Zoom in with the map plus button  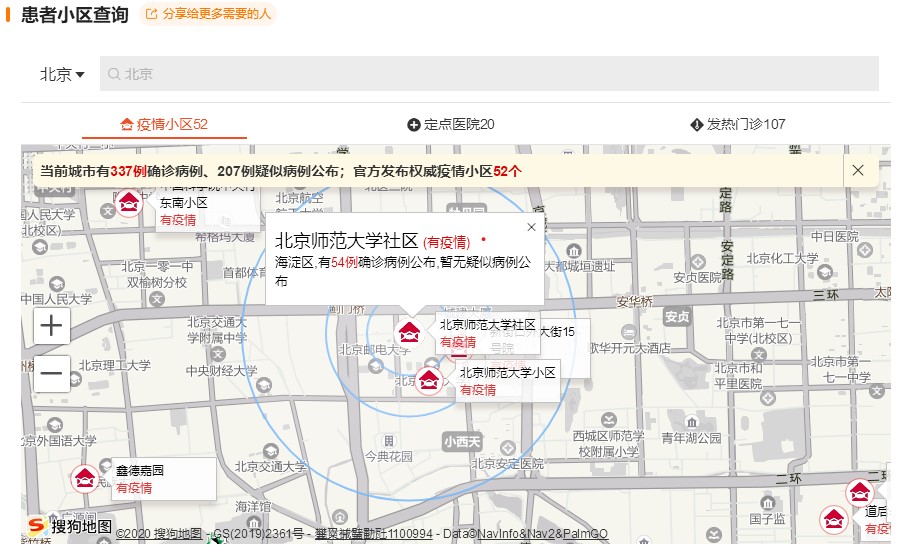tap(51, 326)
